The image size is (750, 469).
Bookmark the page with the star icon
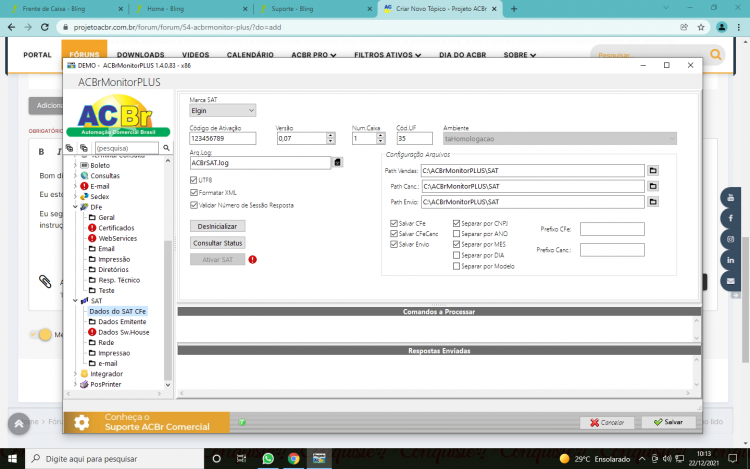pos(701,27)
